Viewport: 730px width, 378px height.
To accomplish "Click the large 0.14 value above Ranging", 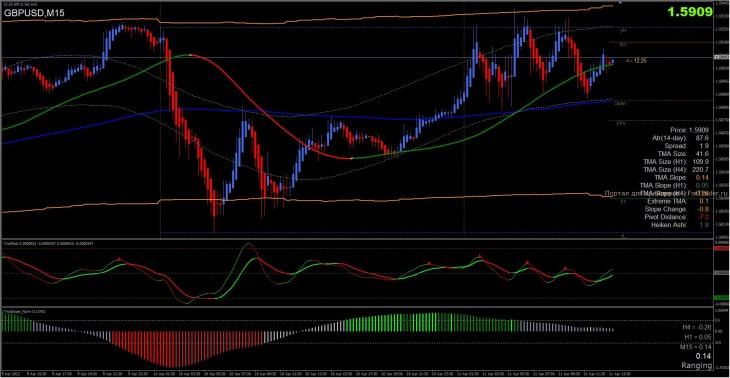I will pyautogui.click(x=703, y=356).
